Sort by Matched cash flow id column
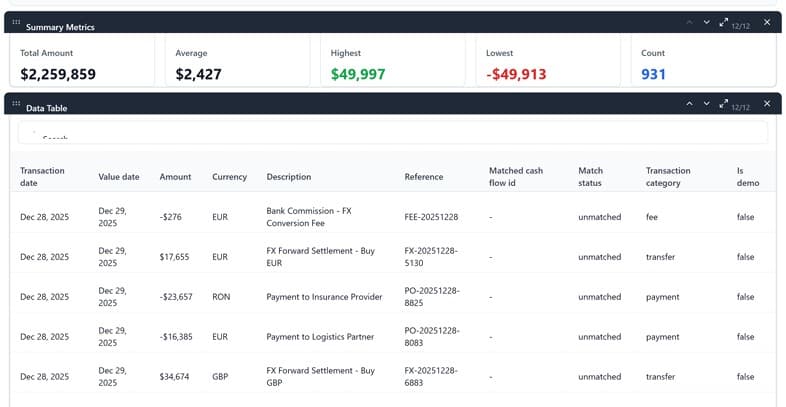This screenshot has width=786, height=407. pos(516,177)
